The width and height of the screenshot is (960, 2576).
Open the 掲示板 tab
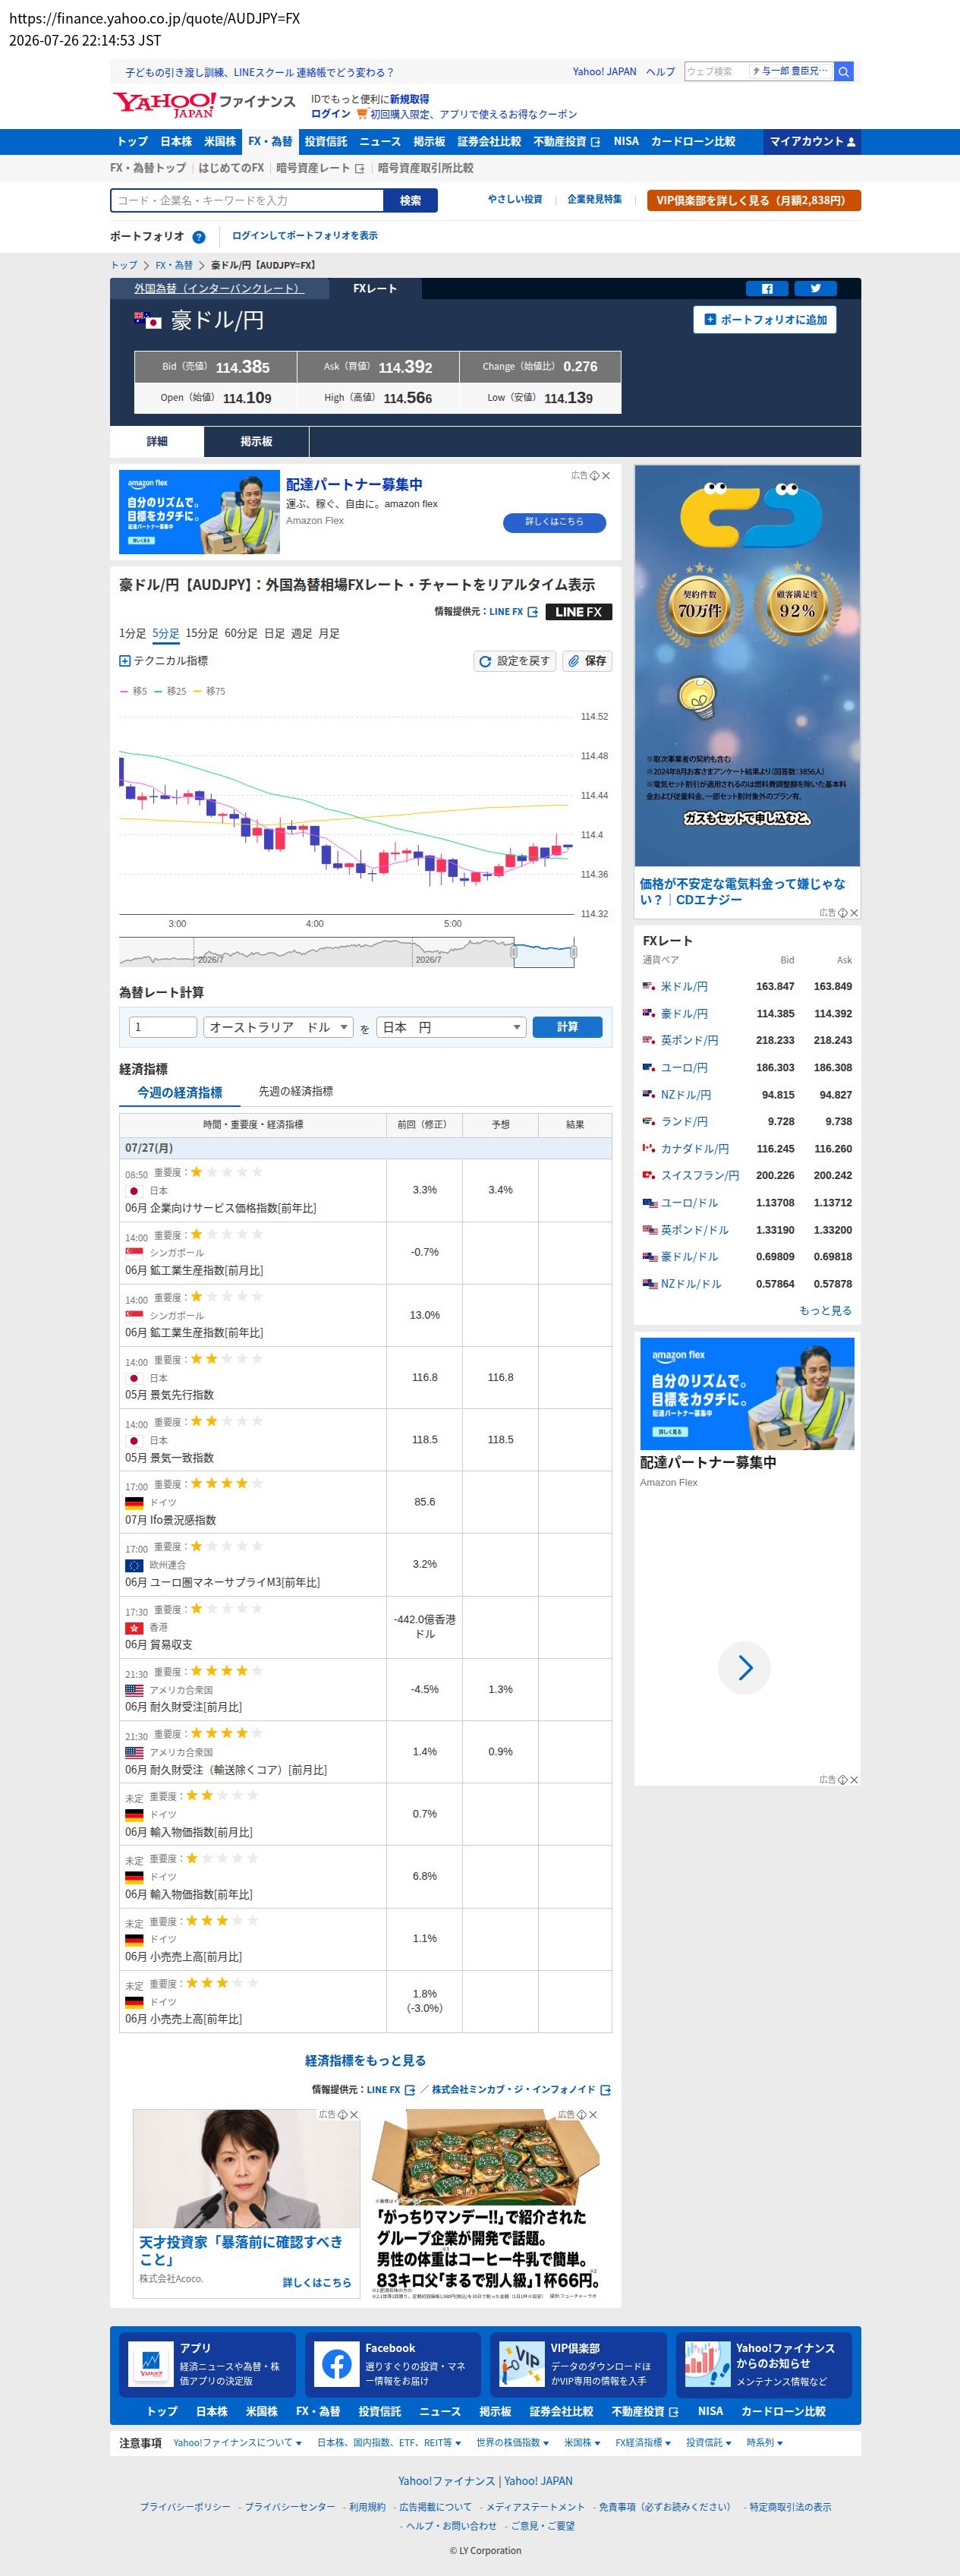point(256,442)
